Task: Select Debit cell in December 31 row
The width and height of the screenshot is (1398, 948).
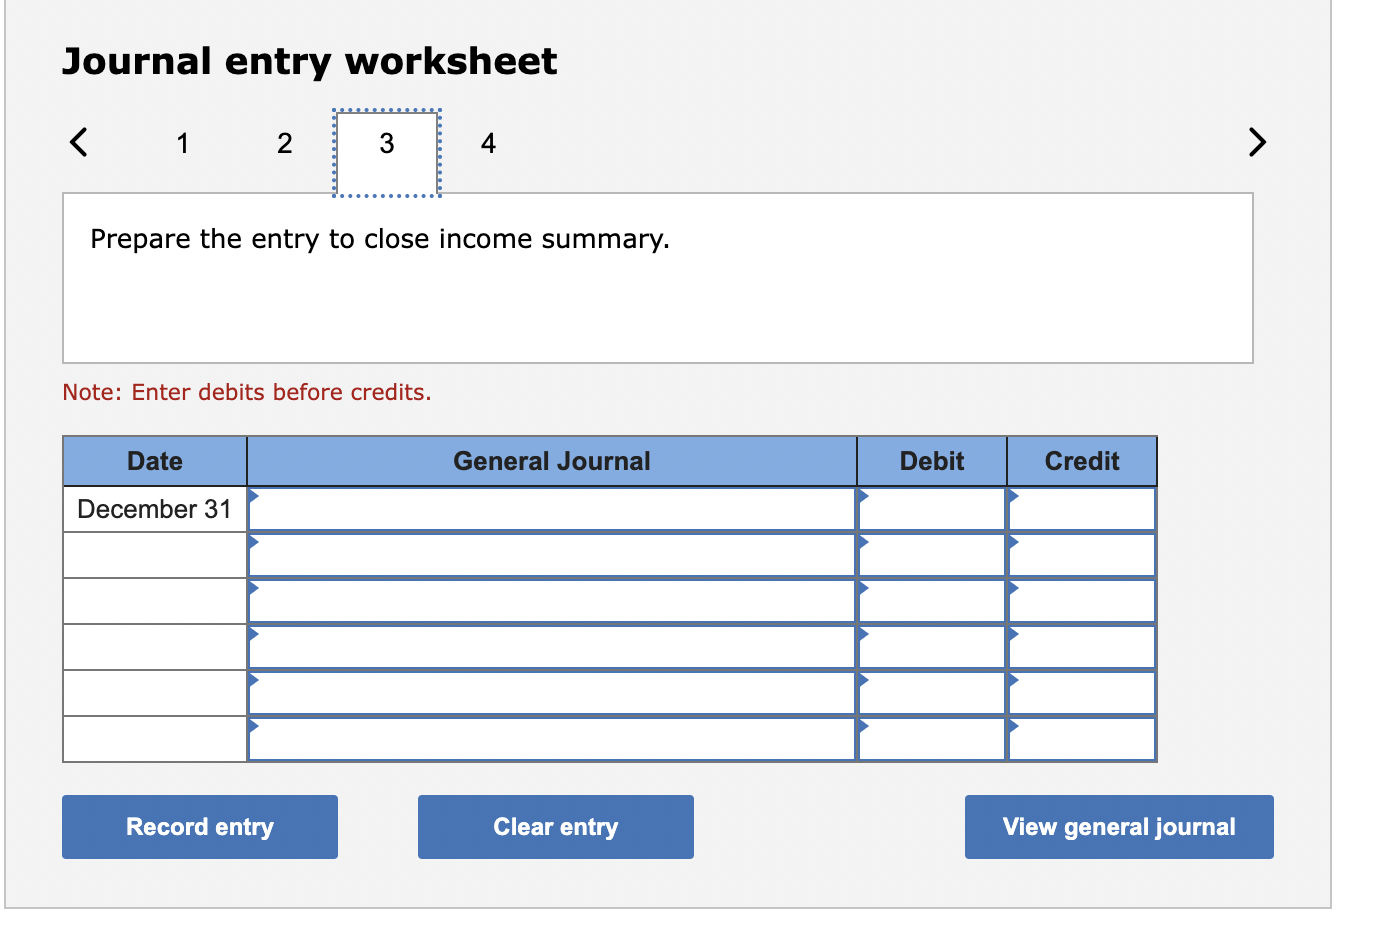Action: [932, 509]
